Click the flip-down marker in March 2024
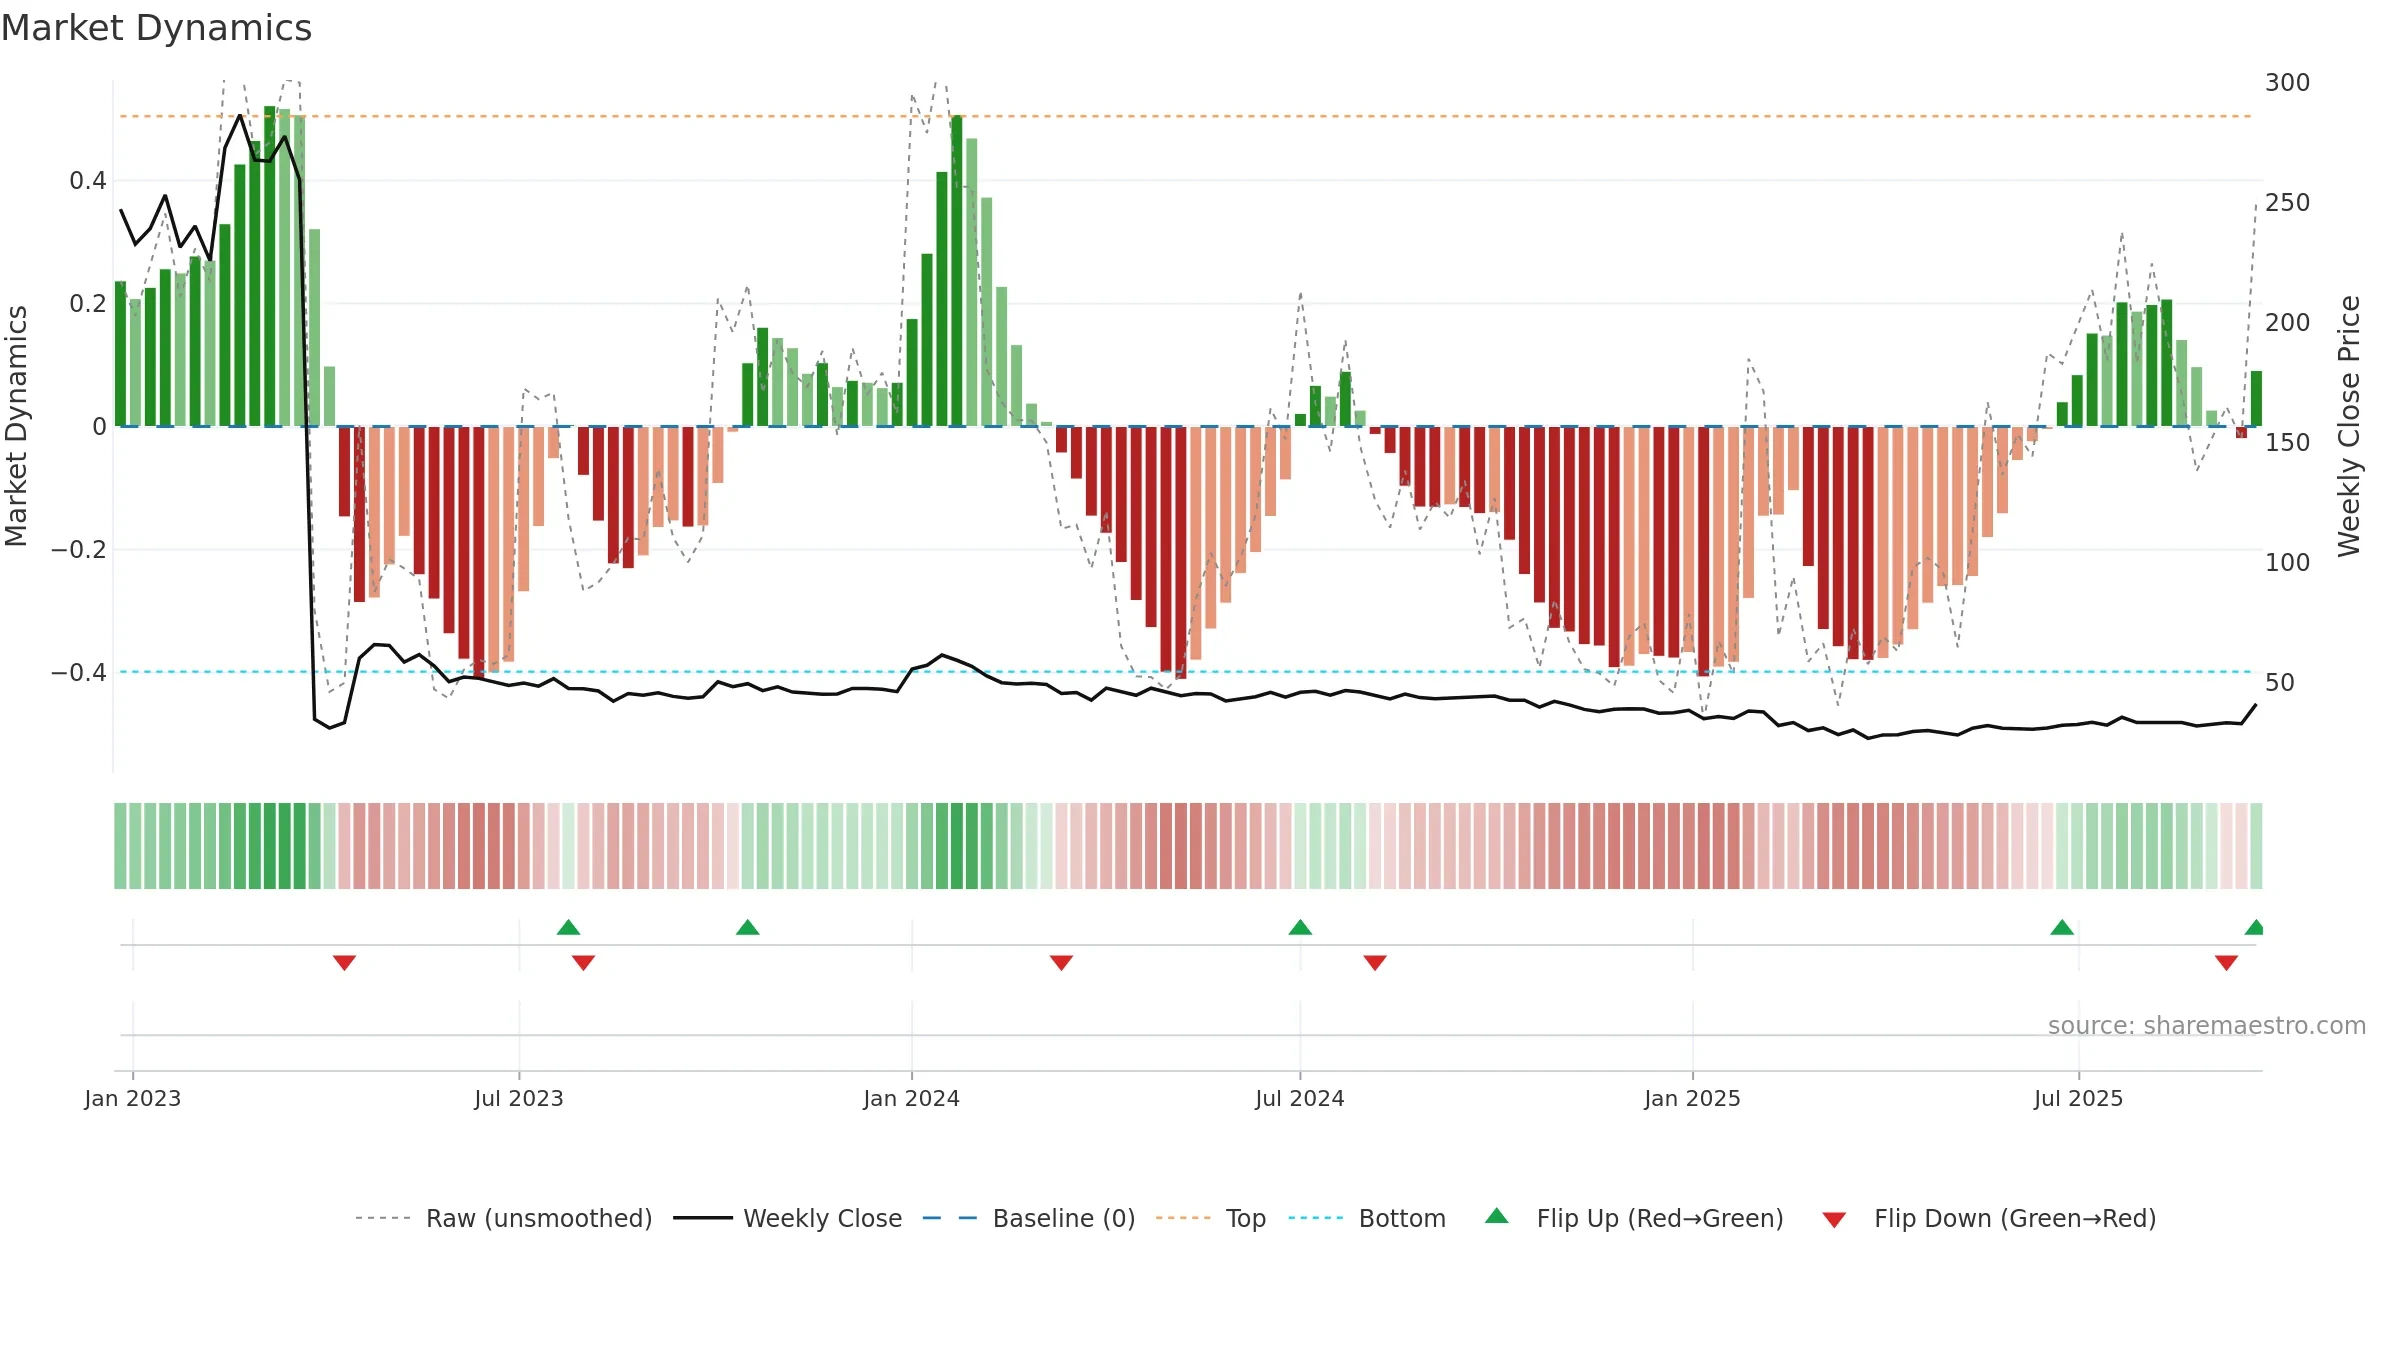 (1061, 962)
